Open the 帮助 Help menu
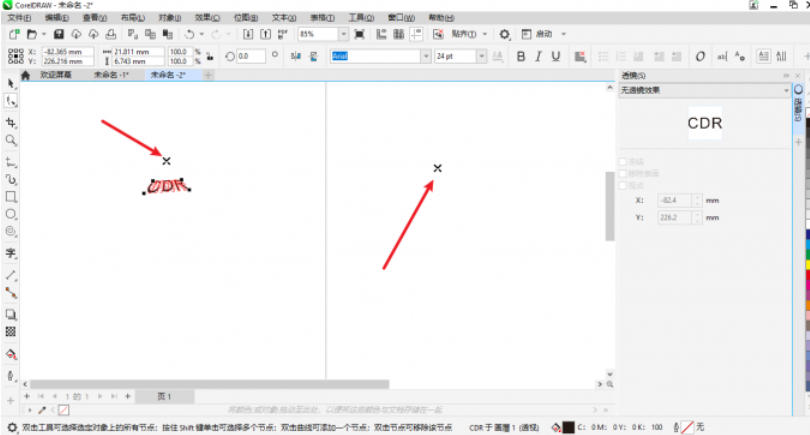This screenshot has width=810, height=435. [441, 18]
